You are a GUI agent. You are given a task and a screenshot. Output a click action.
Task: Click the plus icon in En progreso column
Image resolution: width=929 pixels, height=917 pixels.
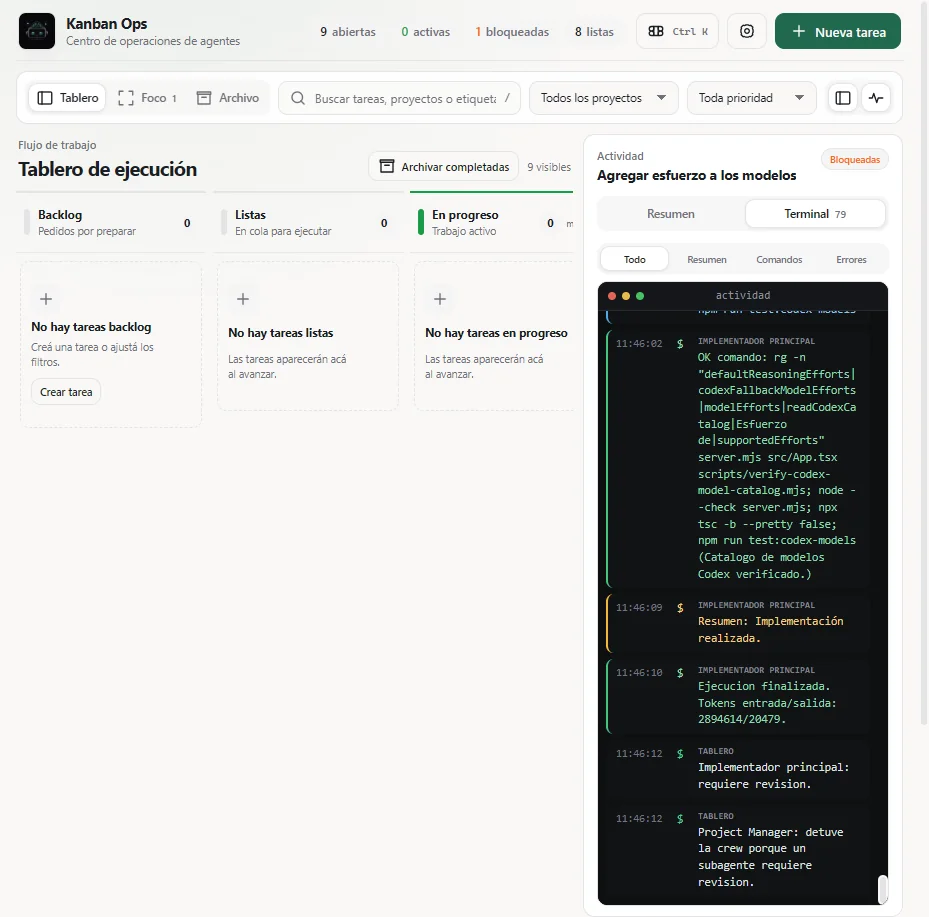440,299
